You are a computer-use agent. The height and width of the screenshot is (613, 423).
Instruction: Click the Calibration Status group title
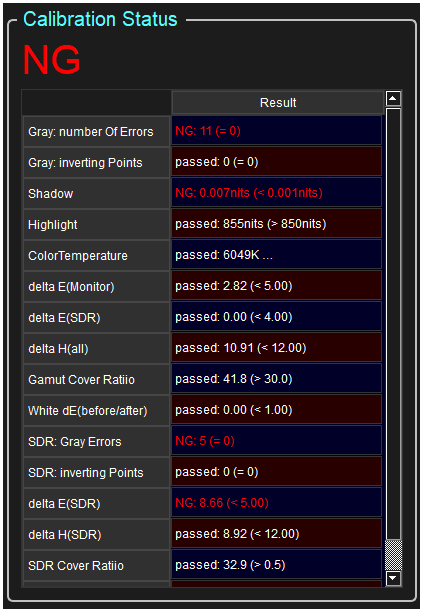[x=100, y=19]
